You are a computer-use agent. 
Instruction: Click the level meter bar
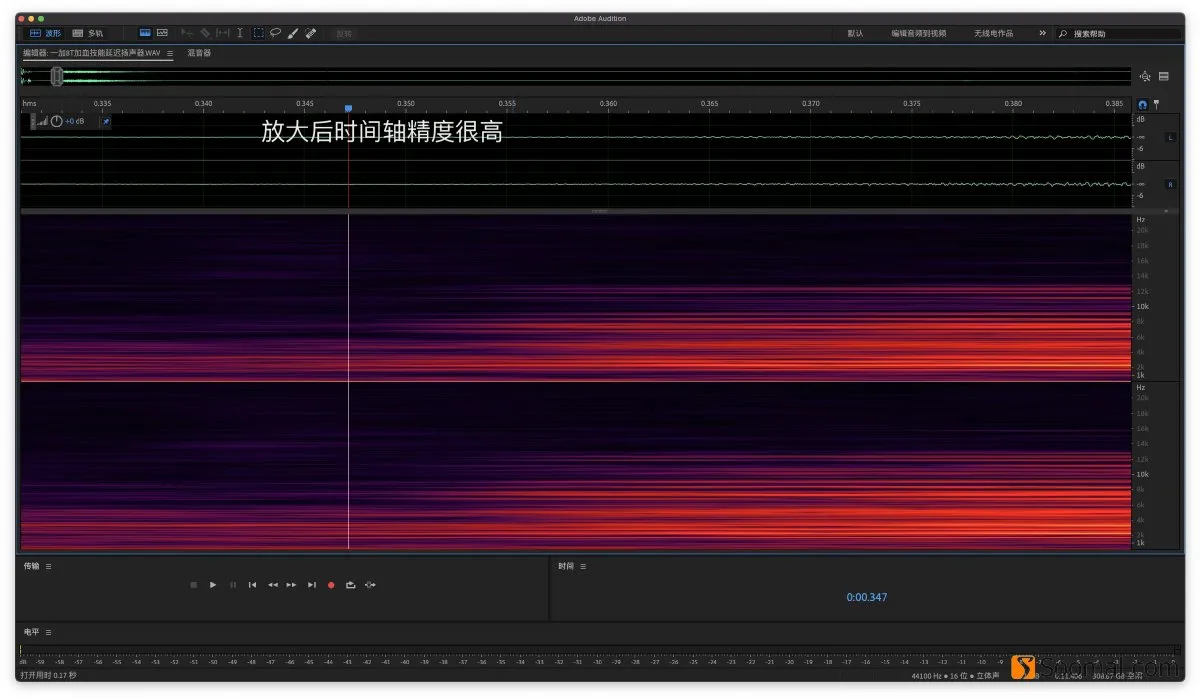point(600,650)
